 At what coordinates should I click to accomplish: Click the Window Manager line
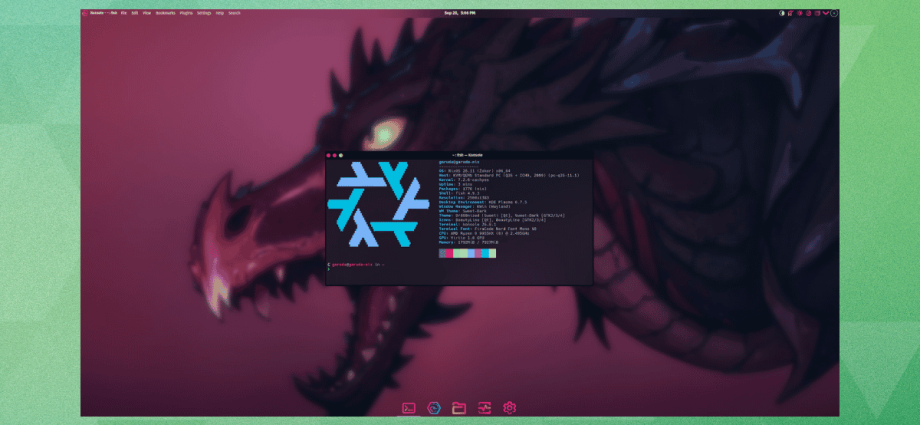click(x=475, y=207)
